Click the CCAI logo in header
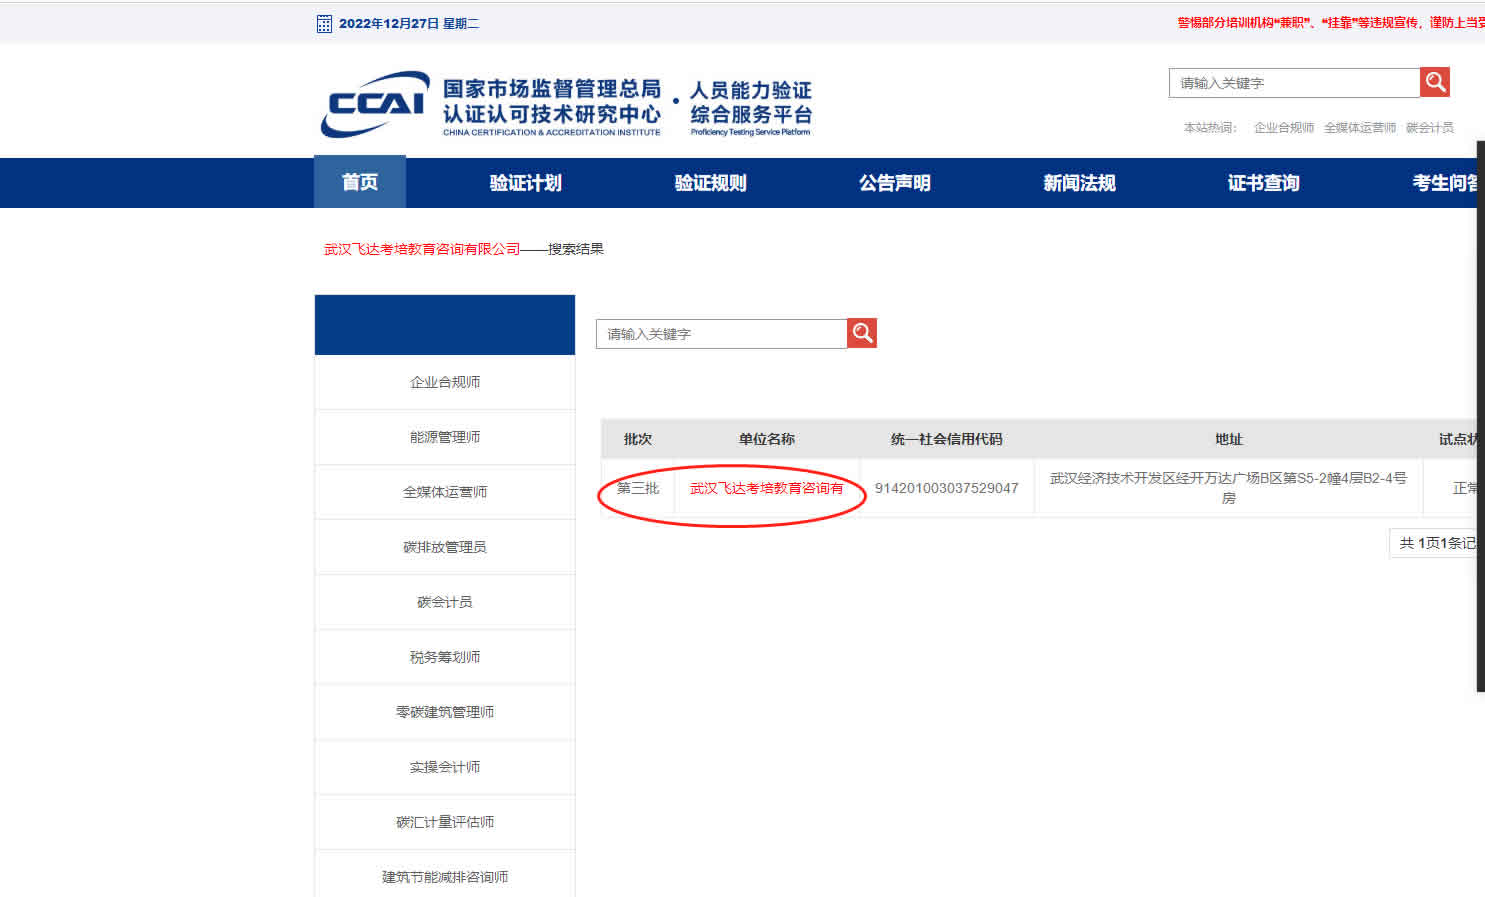Screen dimensions: 1485x897 375,104
